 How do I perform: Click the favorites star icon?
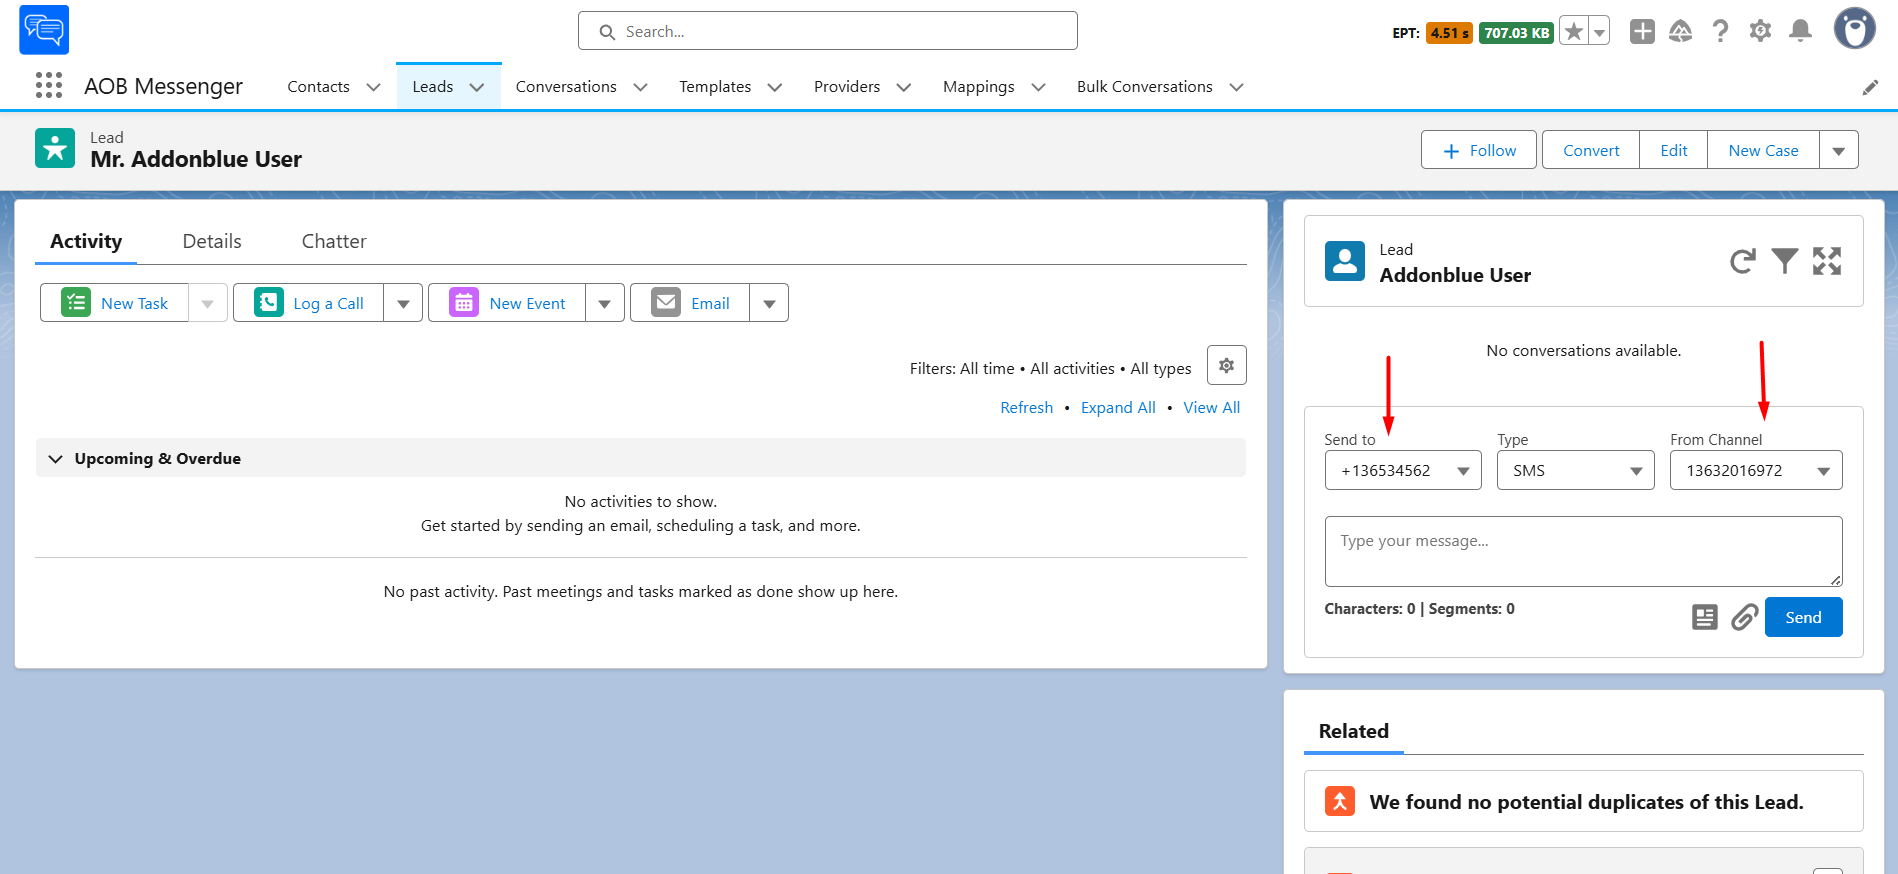[x=1574, y=32]
